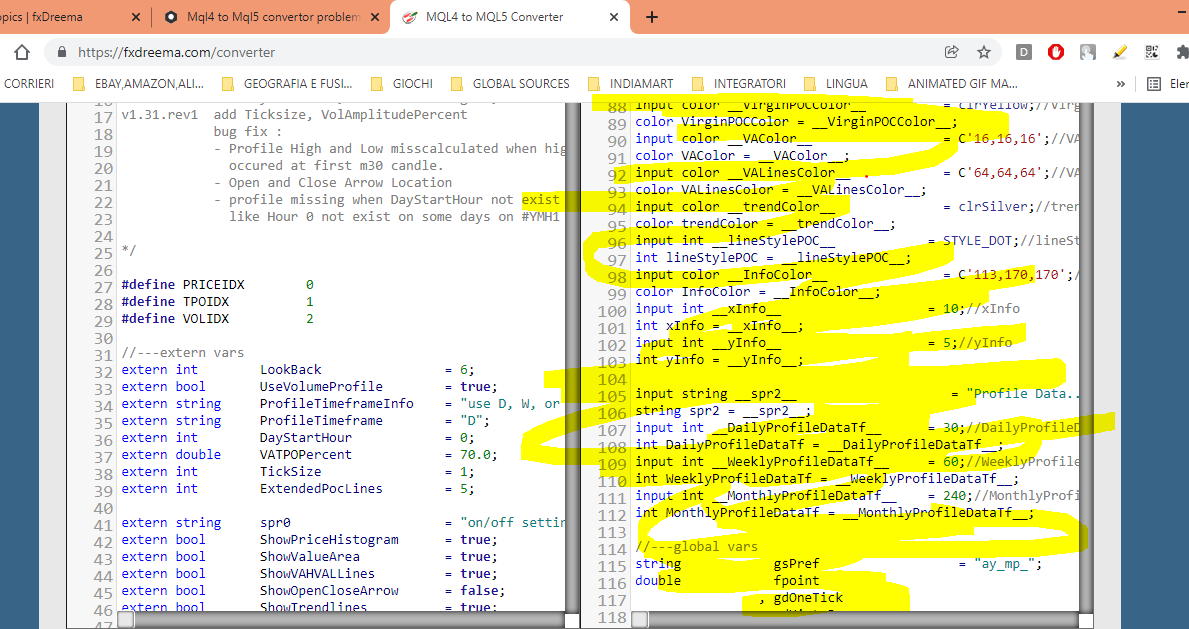The width and height of the screenshot is (1189, 629).
Task: Click the site security lock icon
Action: [x=62, y=52]
